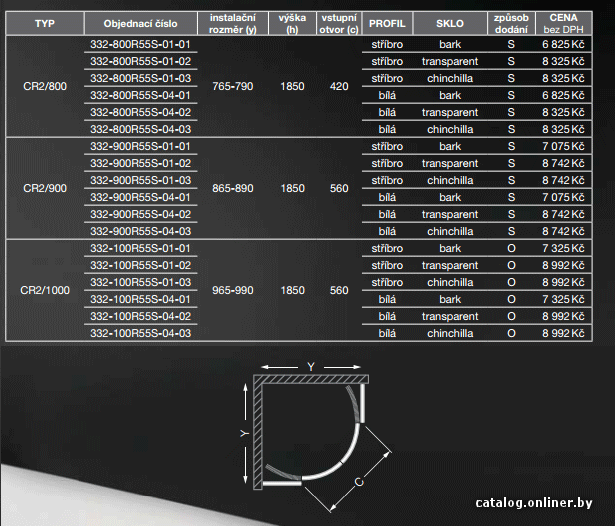
Task: Click the 560 entry opening for CR2/1000
Action: 339,290
